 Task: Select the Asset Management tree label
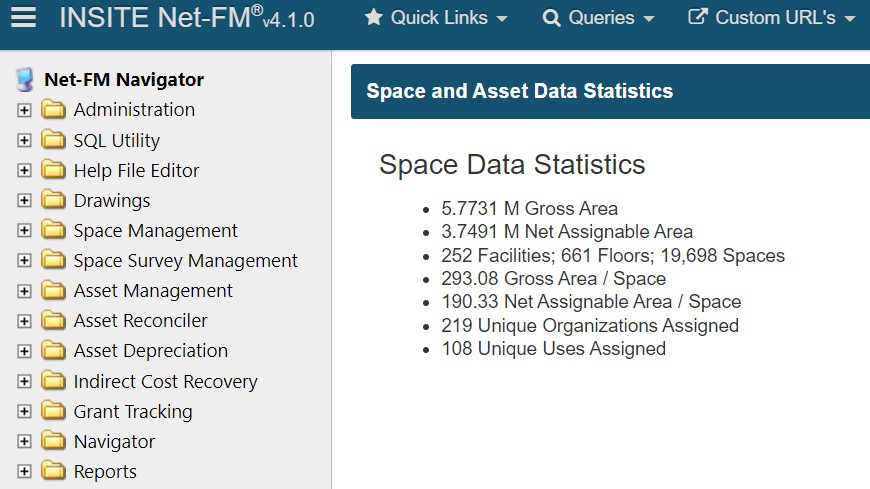(153, 290)
